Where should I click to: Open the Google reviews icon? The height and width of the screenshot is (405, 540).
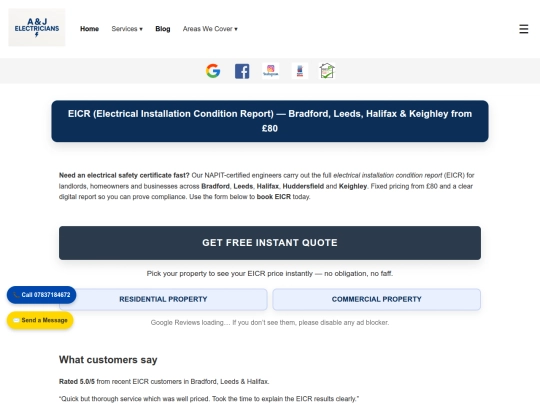213,71
